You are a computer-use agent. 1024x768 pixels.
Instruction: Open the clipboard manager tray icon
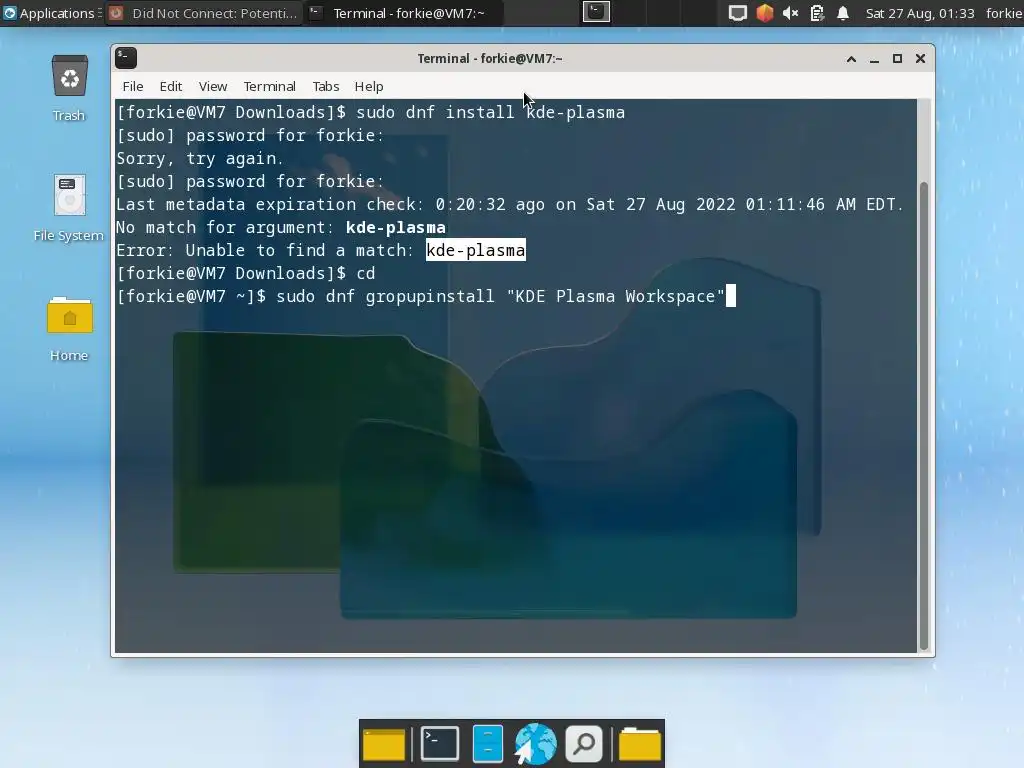[x=817, y=13]
